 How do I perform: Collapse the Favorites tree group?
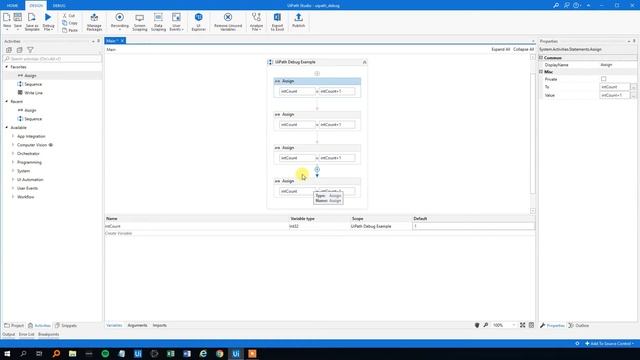click(7, 67)
